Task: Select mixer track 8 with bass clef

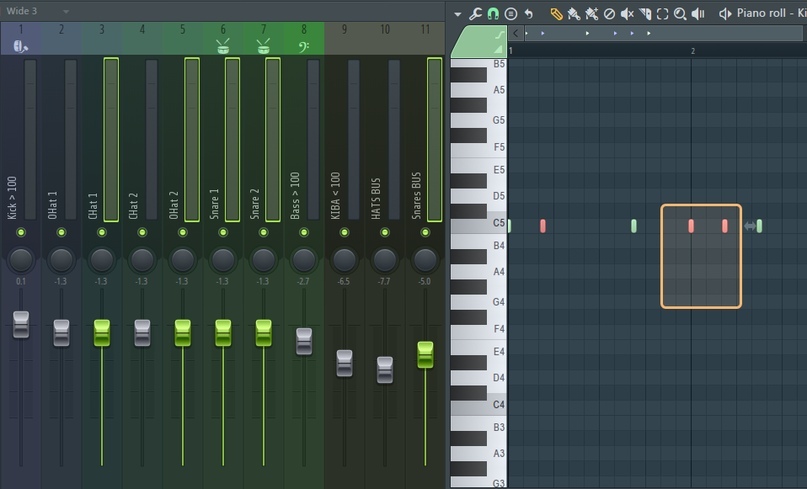Action: (304, 38)
